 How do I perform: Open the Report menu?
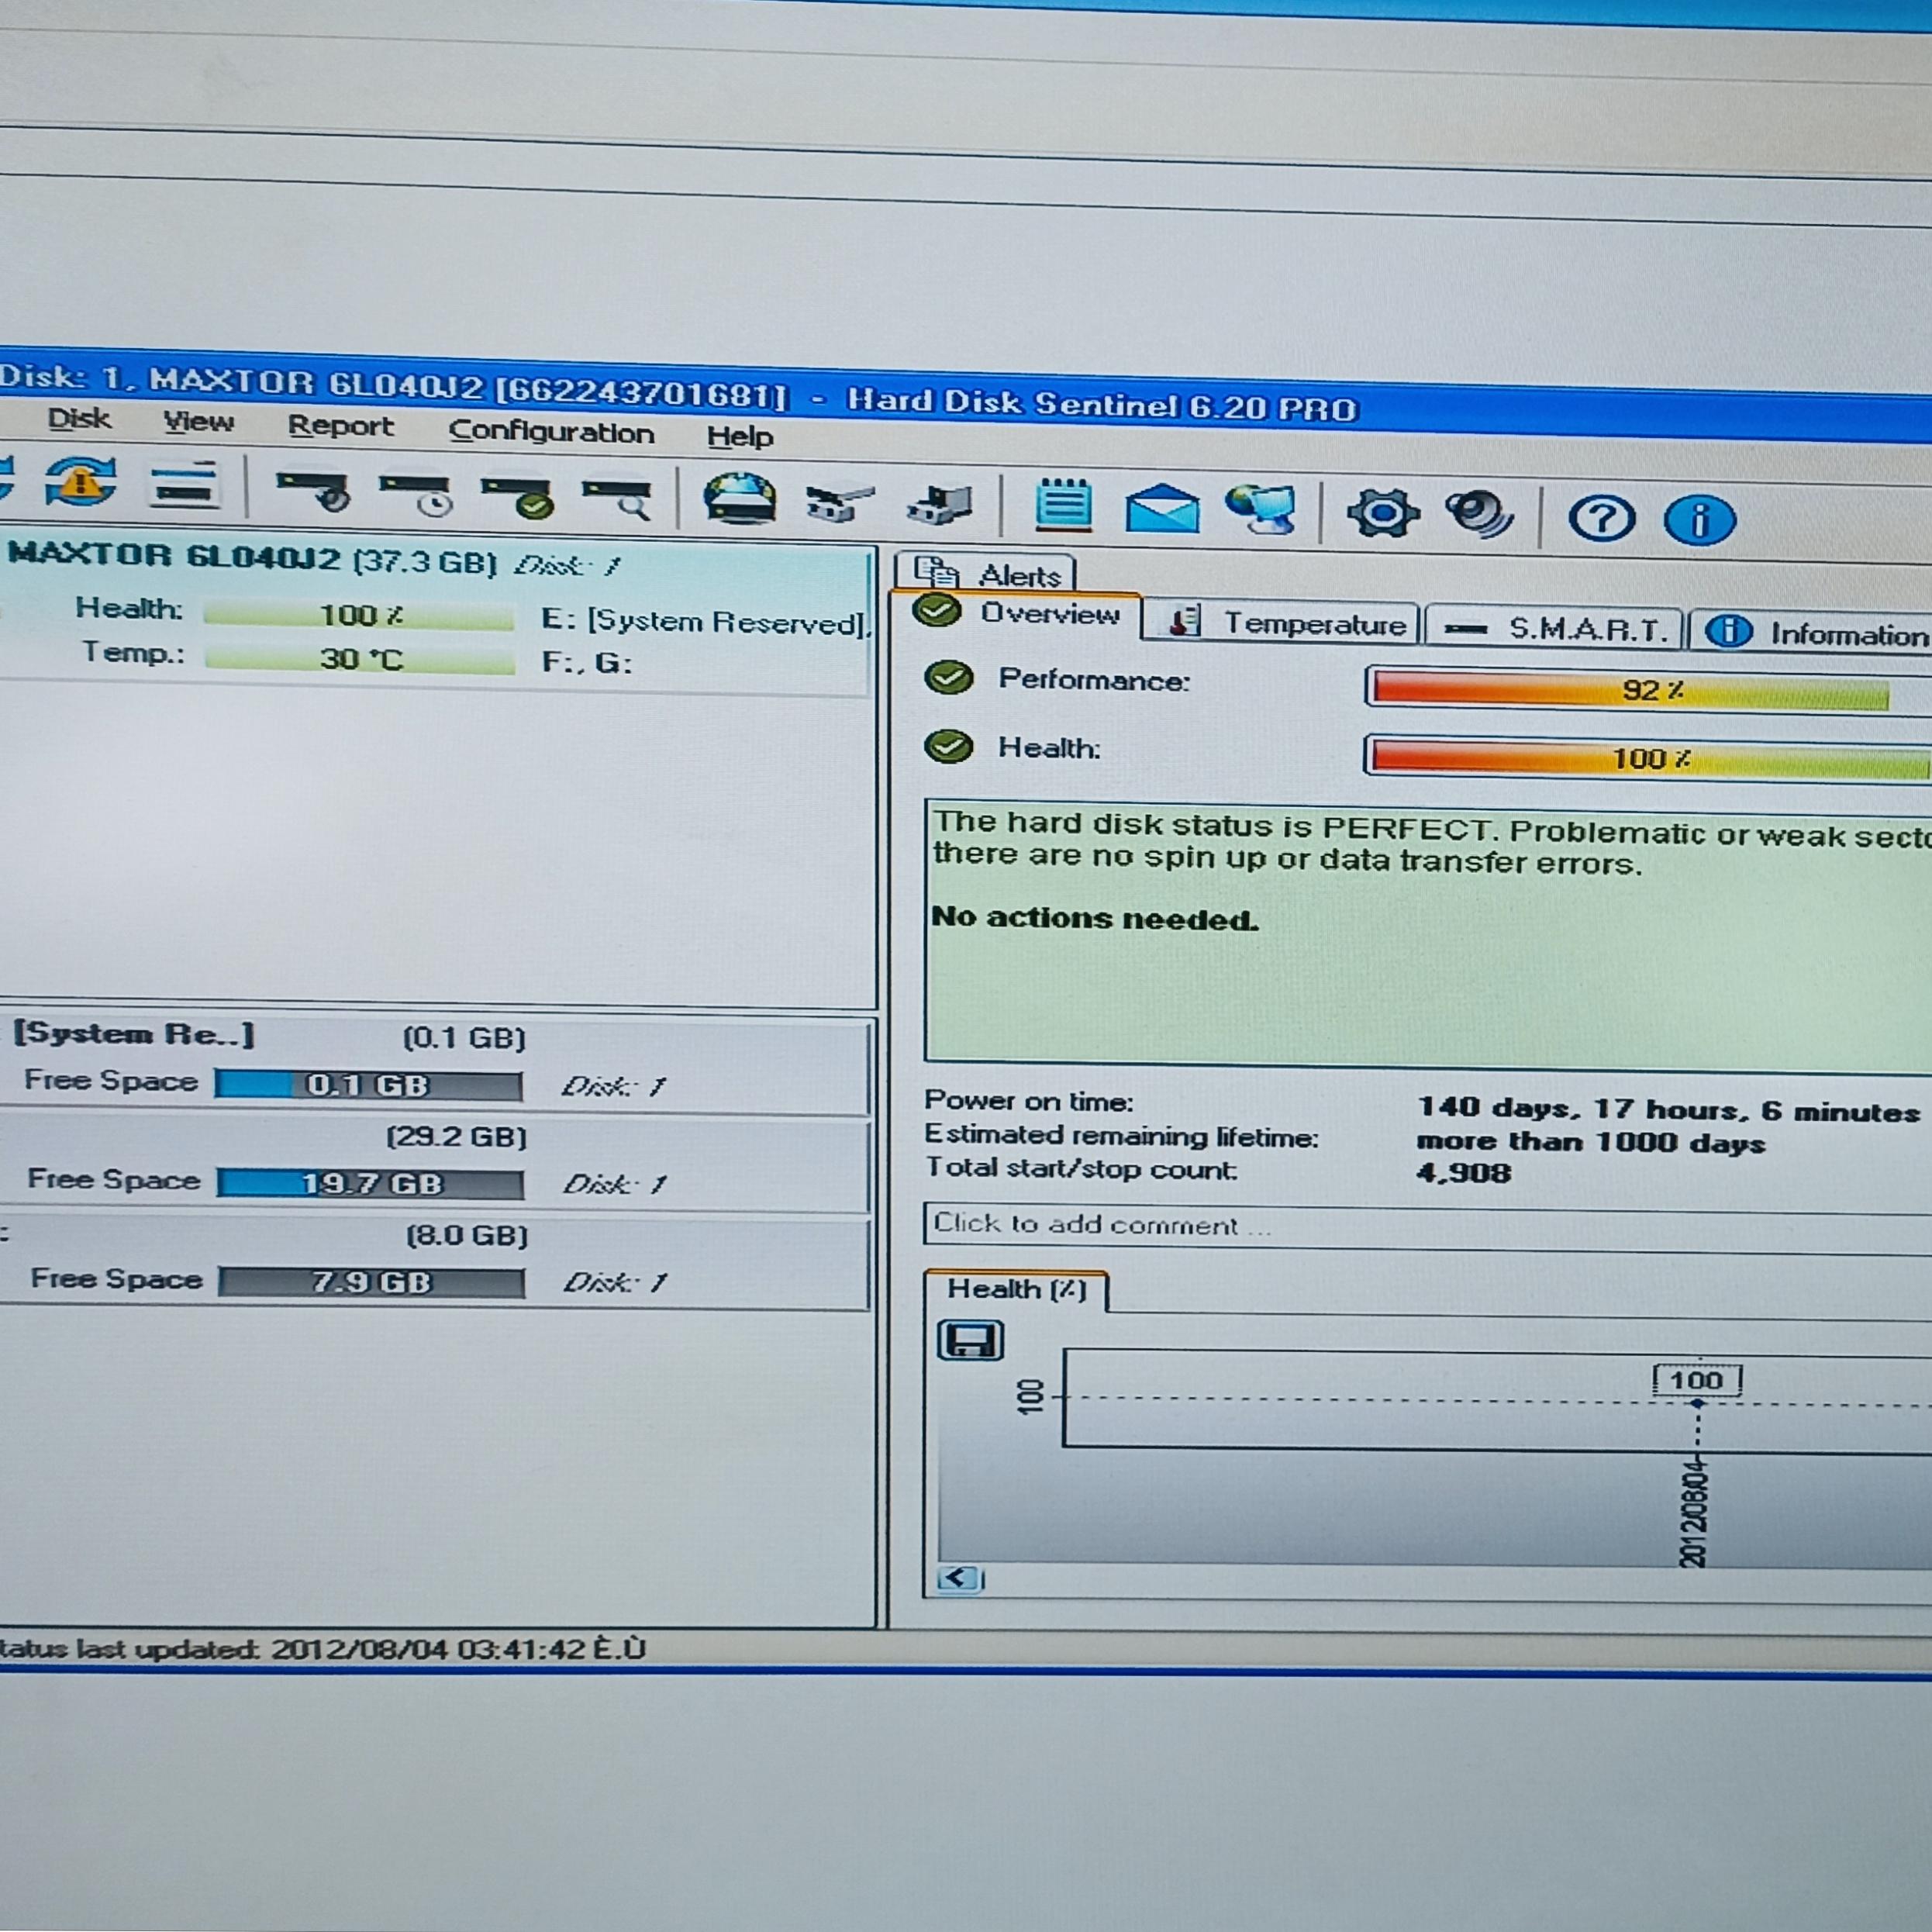coord(340,426)
